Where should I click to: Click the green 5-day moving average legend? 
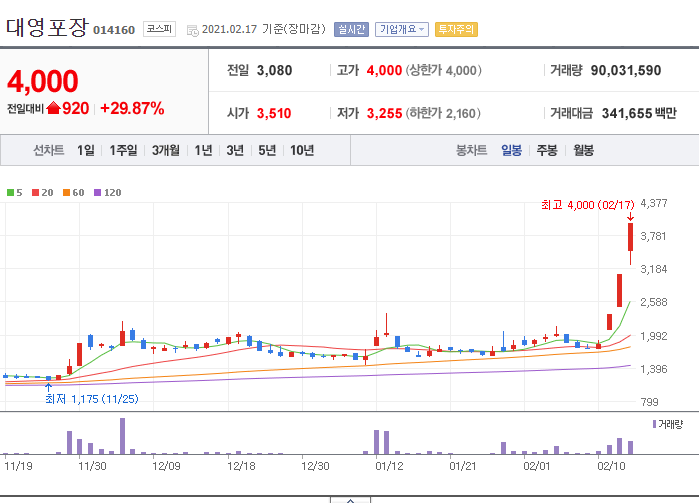point(15,193)
